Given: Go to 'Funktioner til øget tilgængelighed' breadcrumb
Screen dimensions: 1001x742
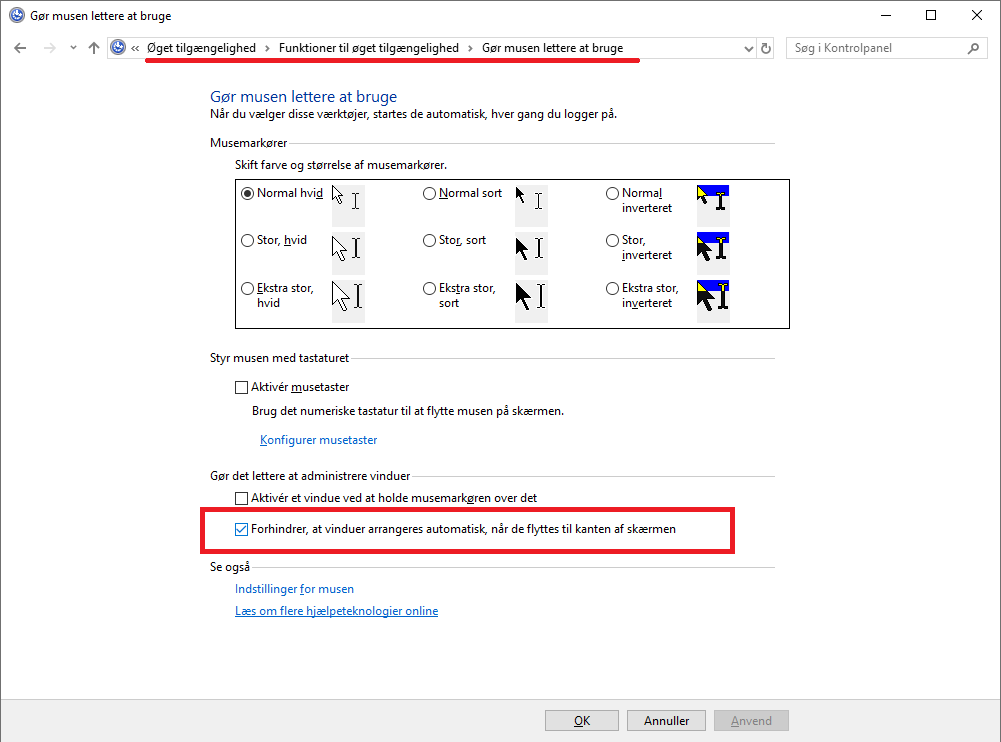Looking at the screenshot, I should [x=369, y=48].
